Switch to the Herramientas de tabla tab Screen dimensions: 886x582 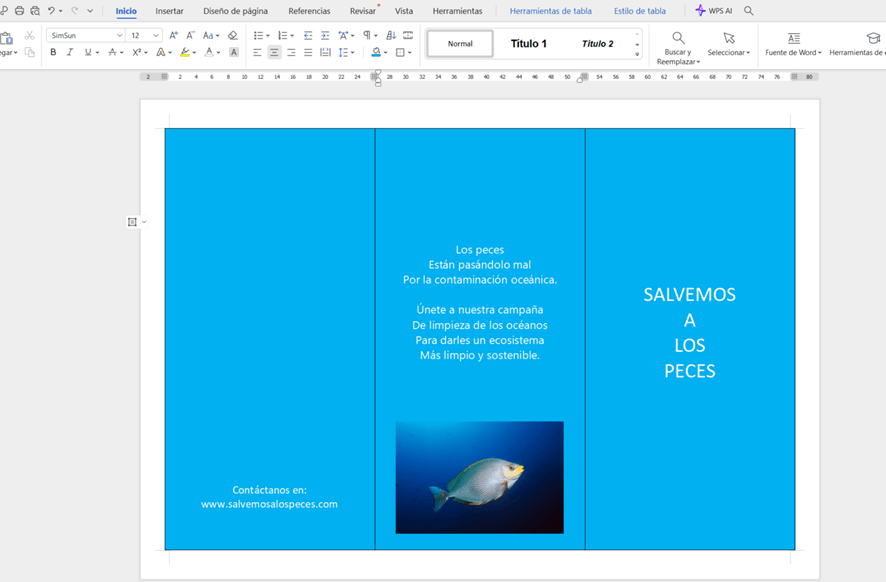pyautogui.click(x=550, y=11)
